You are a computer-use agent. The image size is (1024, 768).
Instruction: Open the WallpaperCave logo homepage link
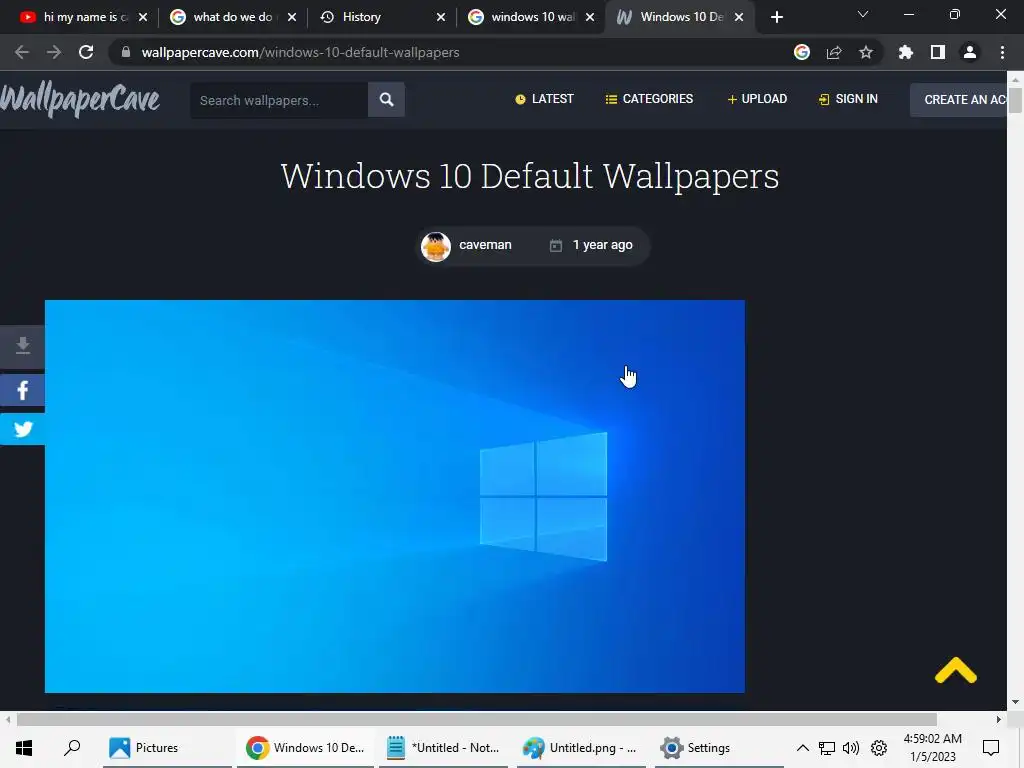(80, 100)
